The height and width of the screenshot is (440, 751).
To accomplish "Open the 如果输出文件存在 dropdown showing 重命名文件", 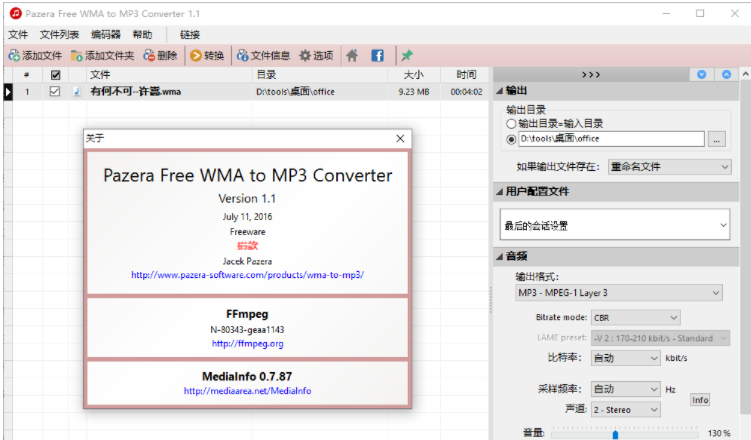I will [670, 167].
